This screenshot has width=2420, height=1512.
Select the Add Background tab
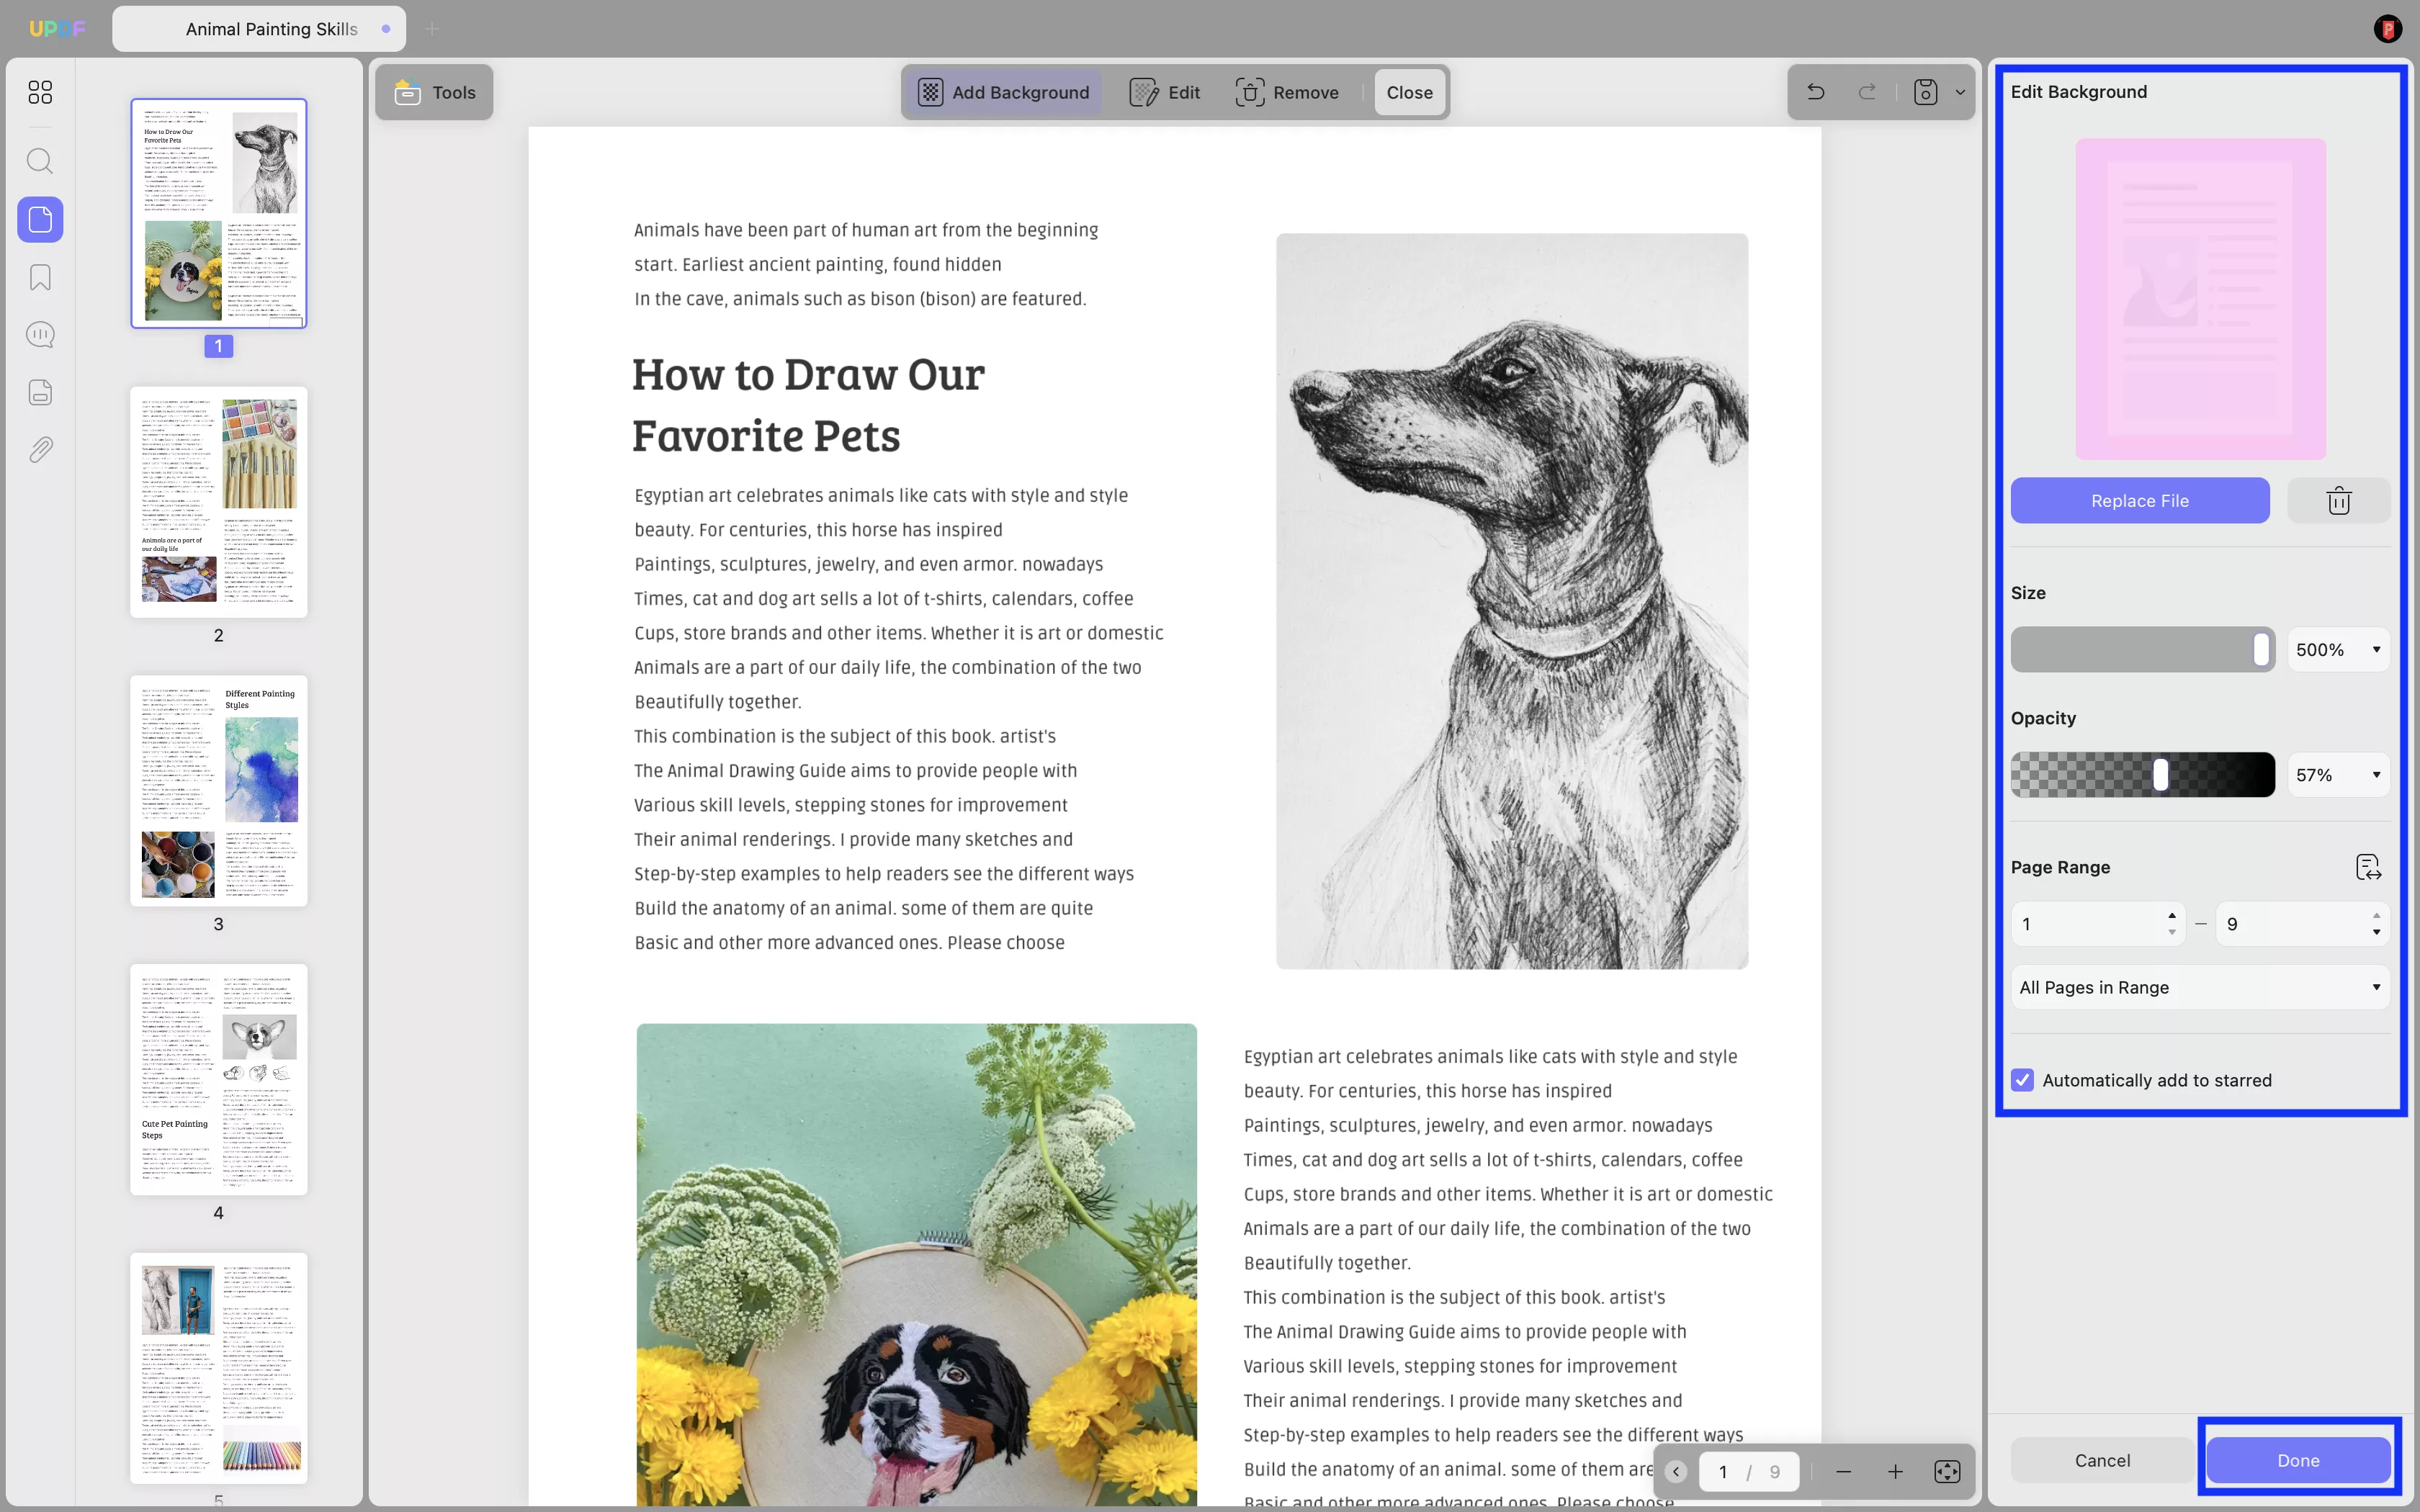click(1003, 92)
